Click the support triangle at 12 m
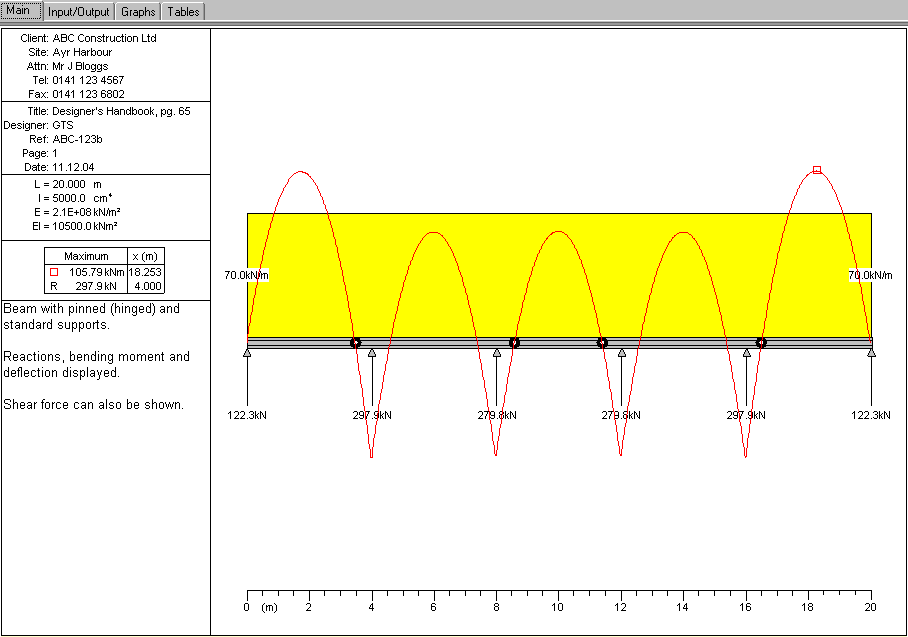 pyautogui.click(x=622, y=352)
